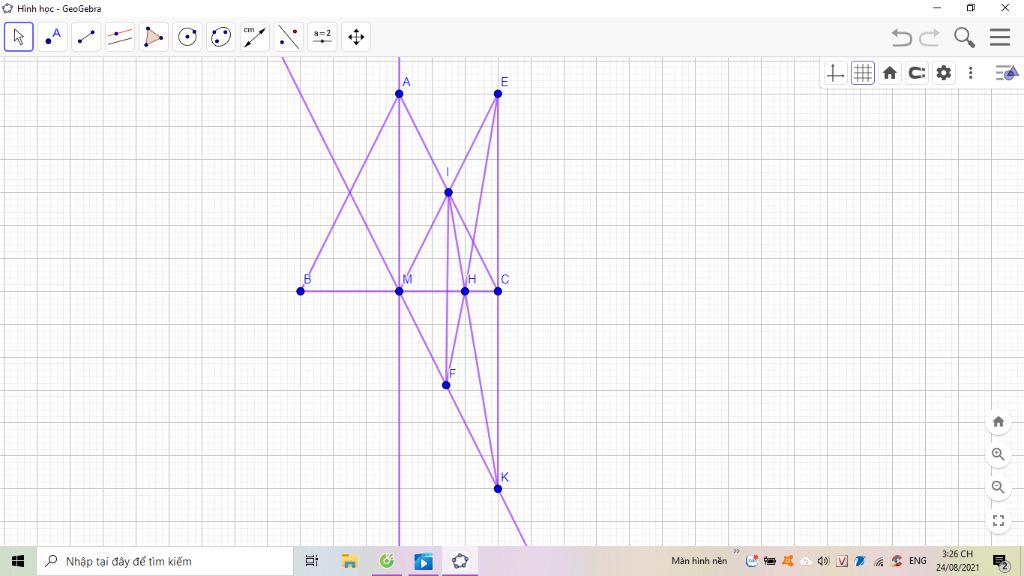This screenshot has height=576, width=1024.
Task: Open the GeoGebra search magnifier
Action: [964, 37]
